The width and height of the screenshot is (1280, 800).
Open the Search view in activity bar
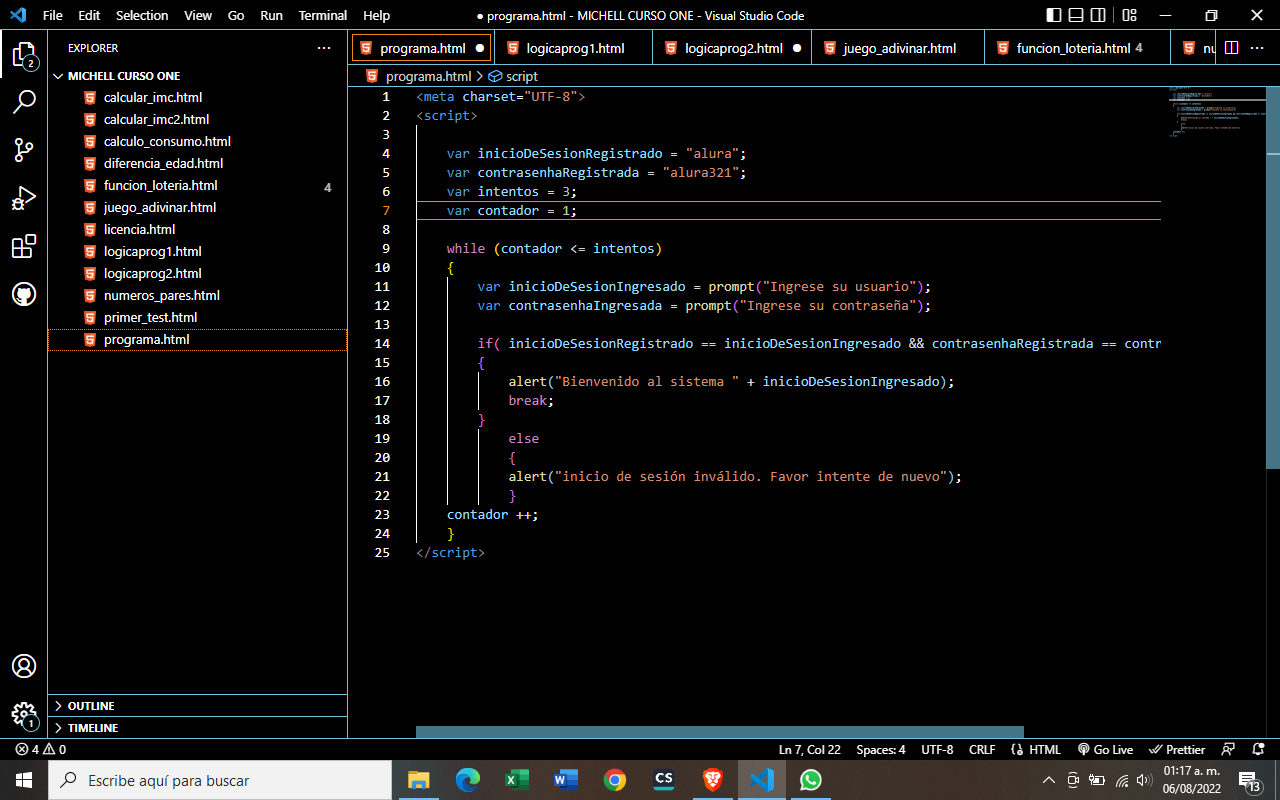(x=24, y=102)
